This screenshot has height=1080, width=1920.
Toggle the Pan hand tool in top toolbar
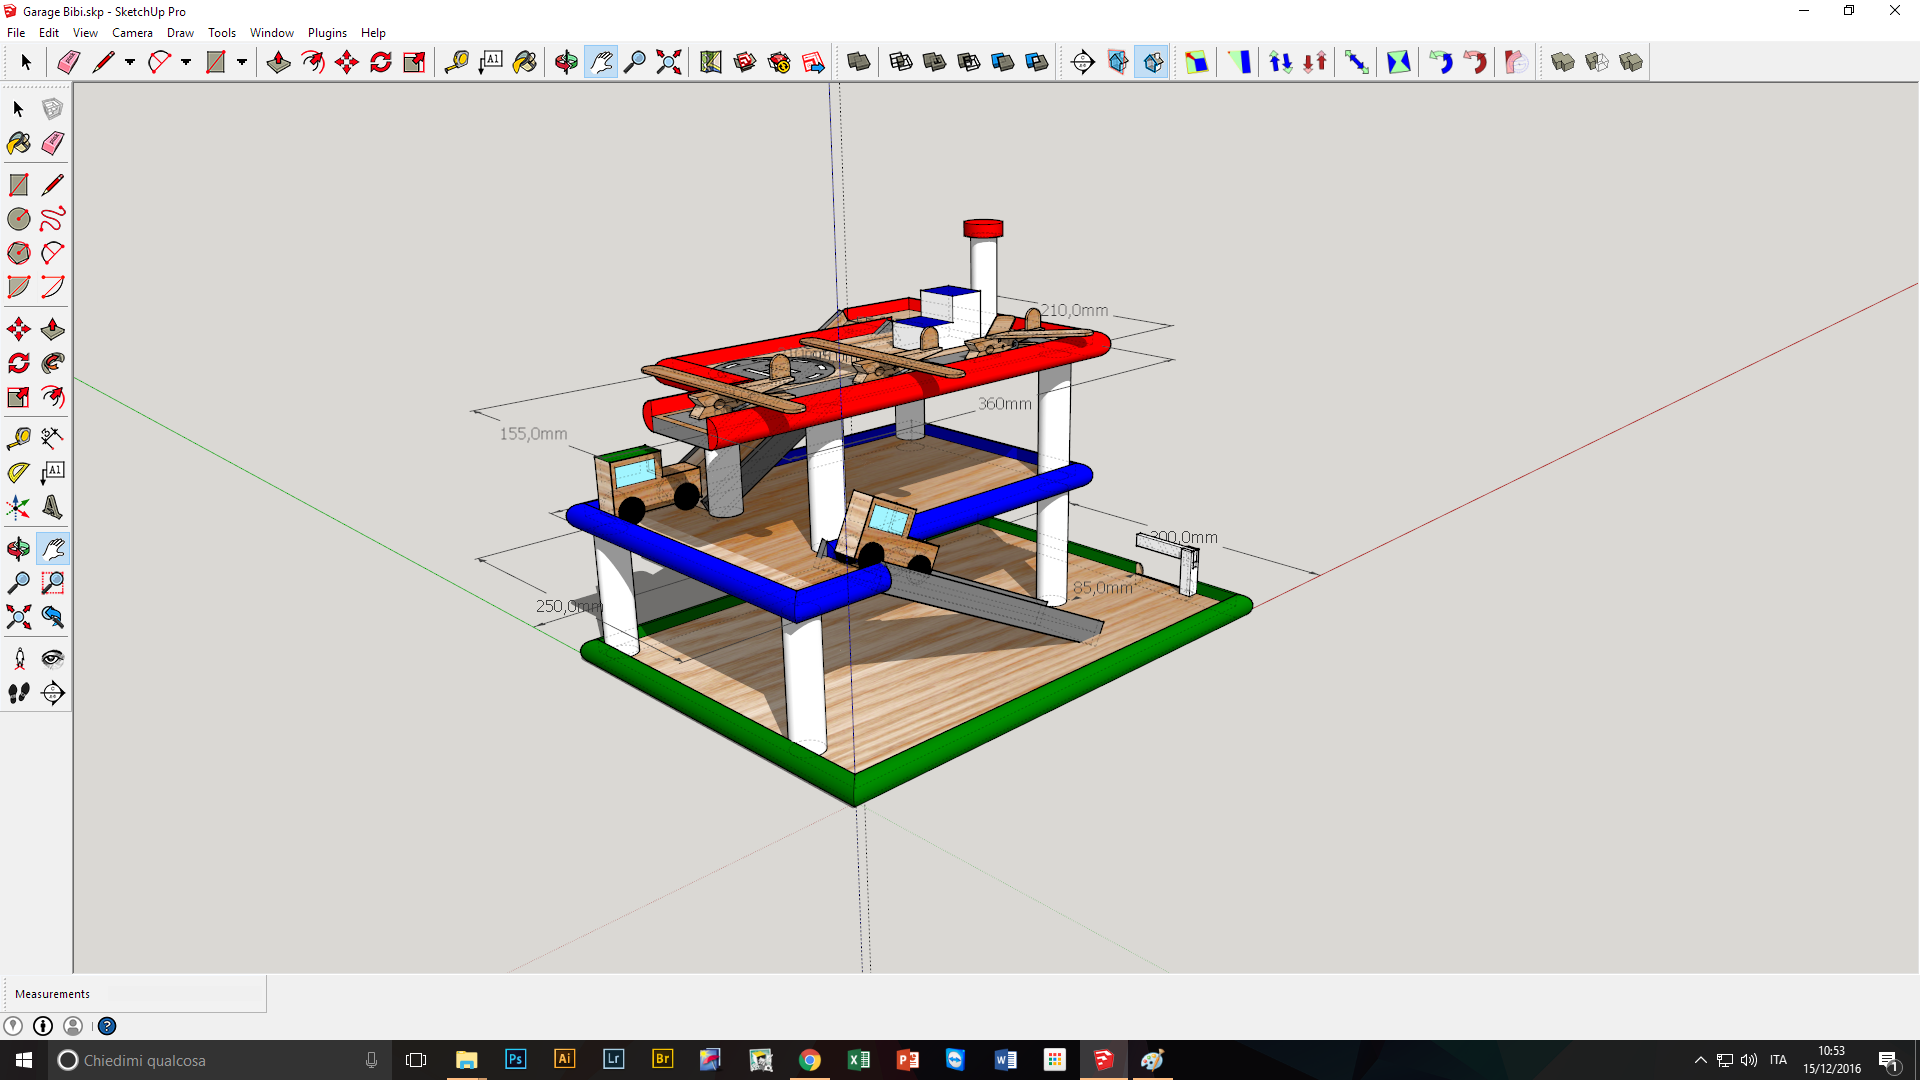click(x=601, y=62)
